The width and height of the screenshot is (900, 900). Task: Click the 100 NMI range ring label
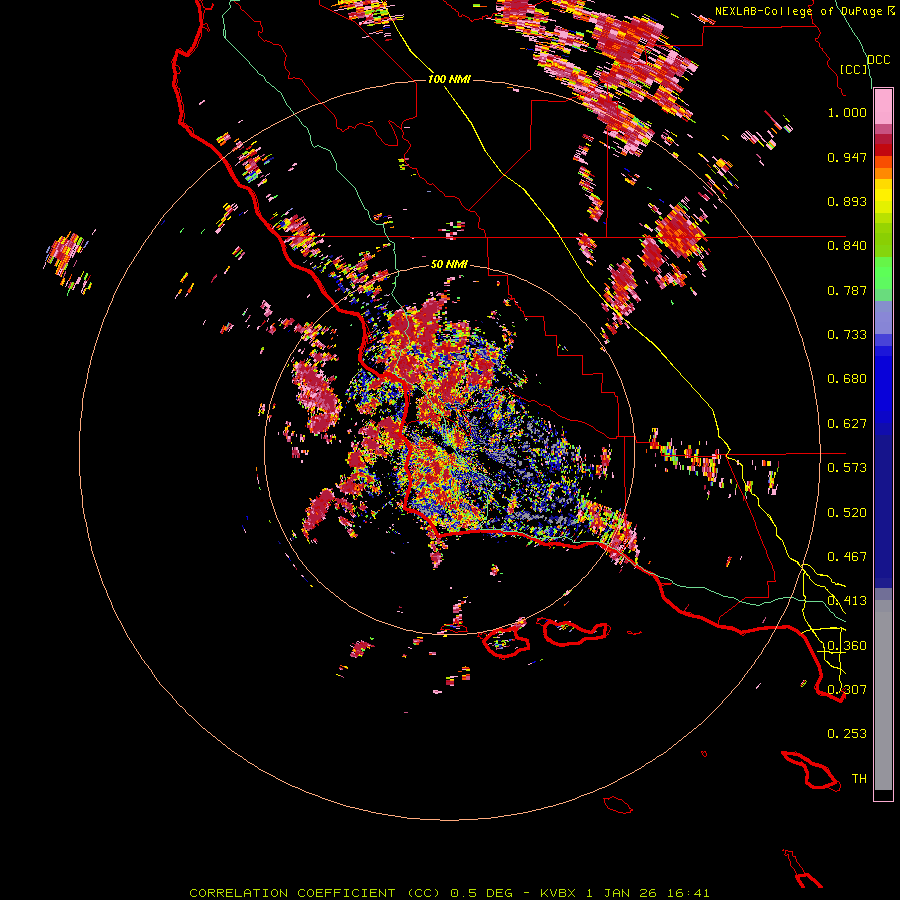449,79
